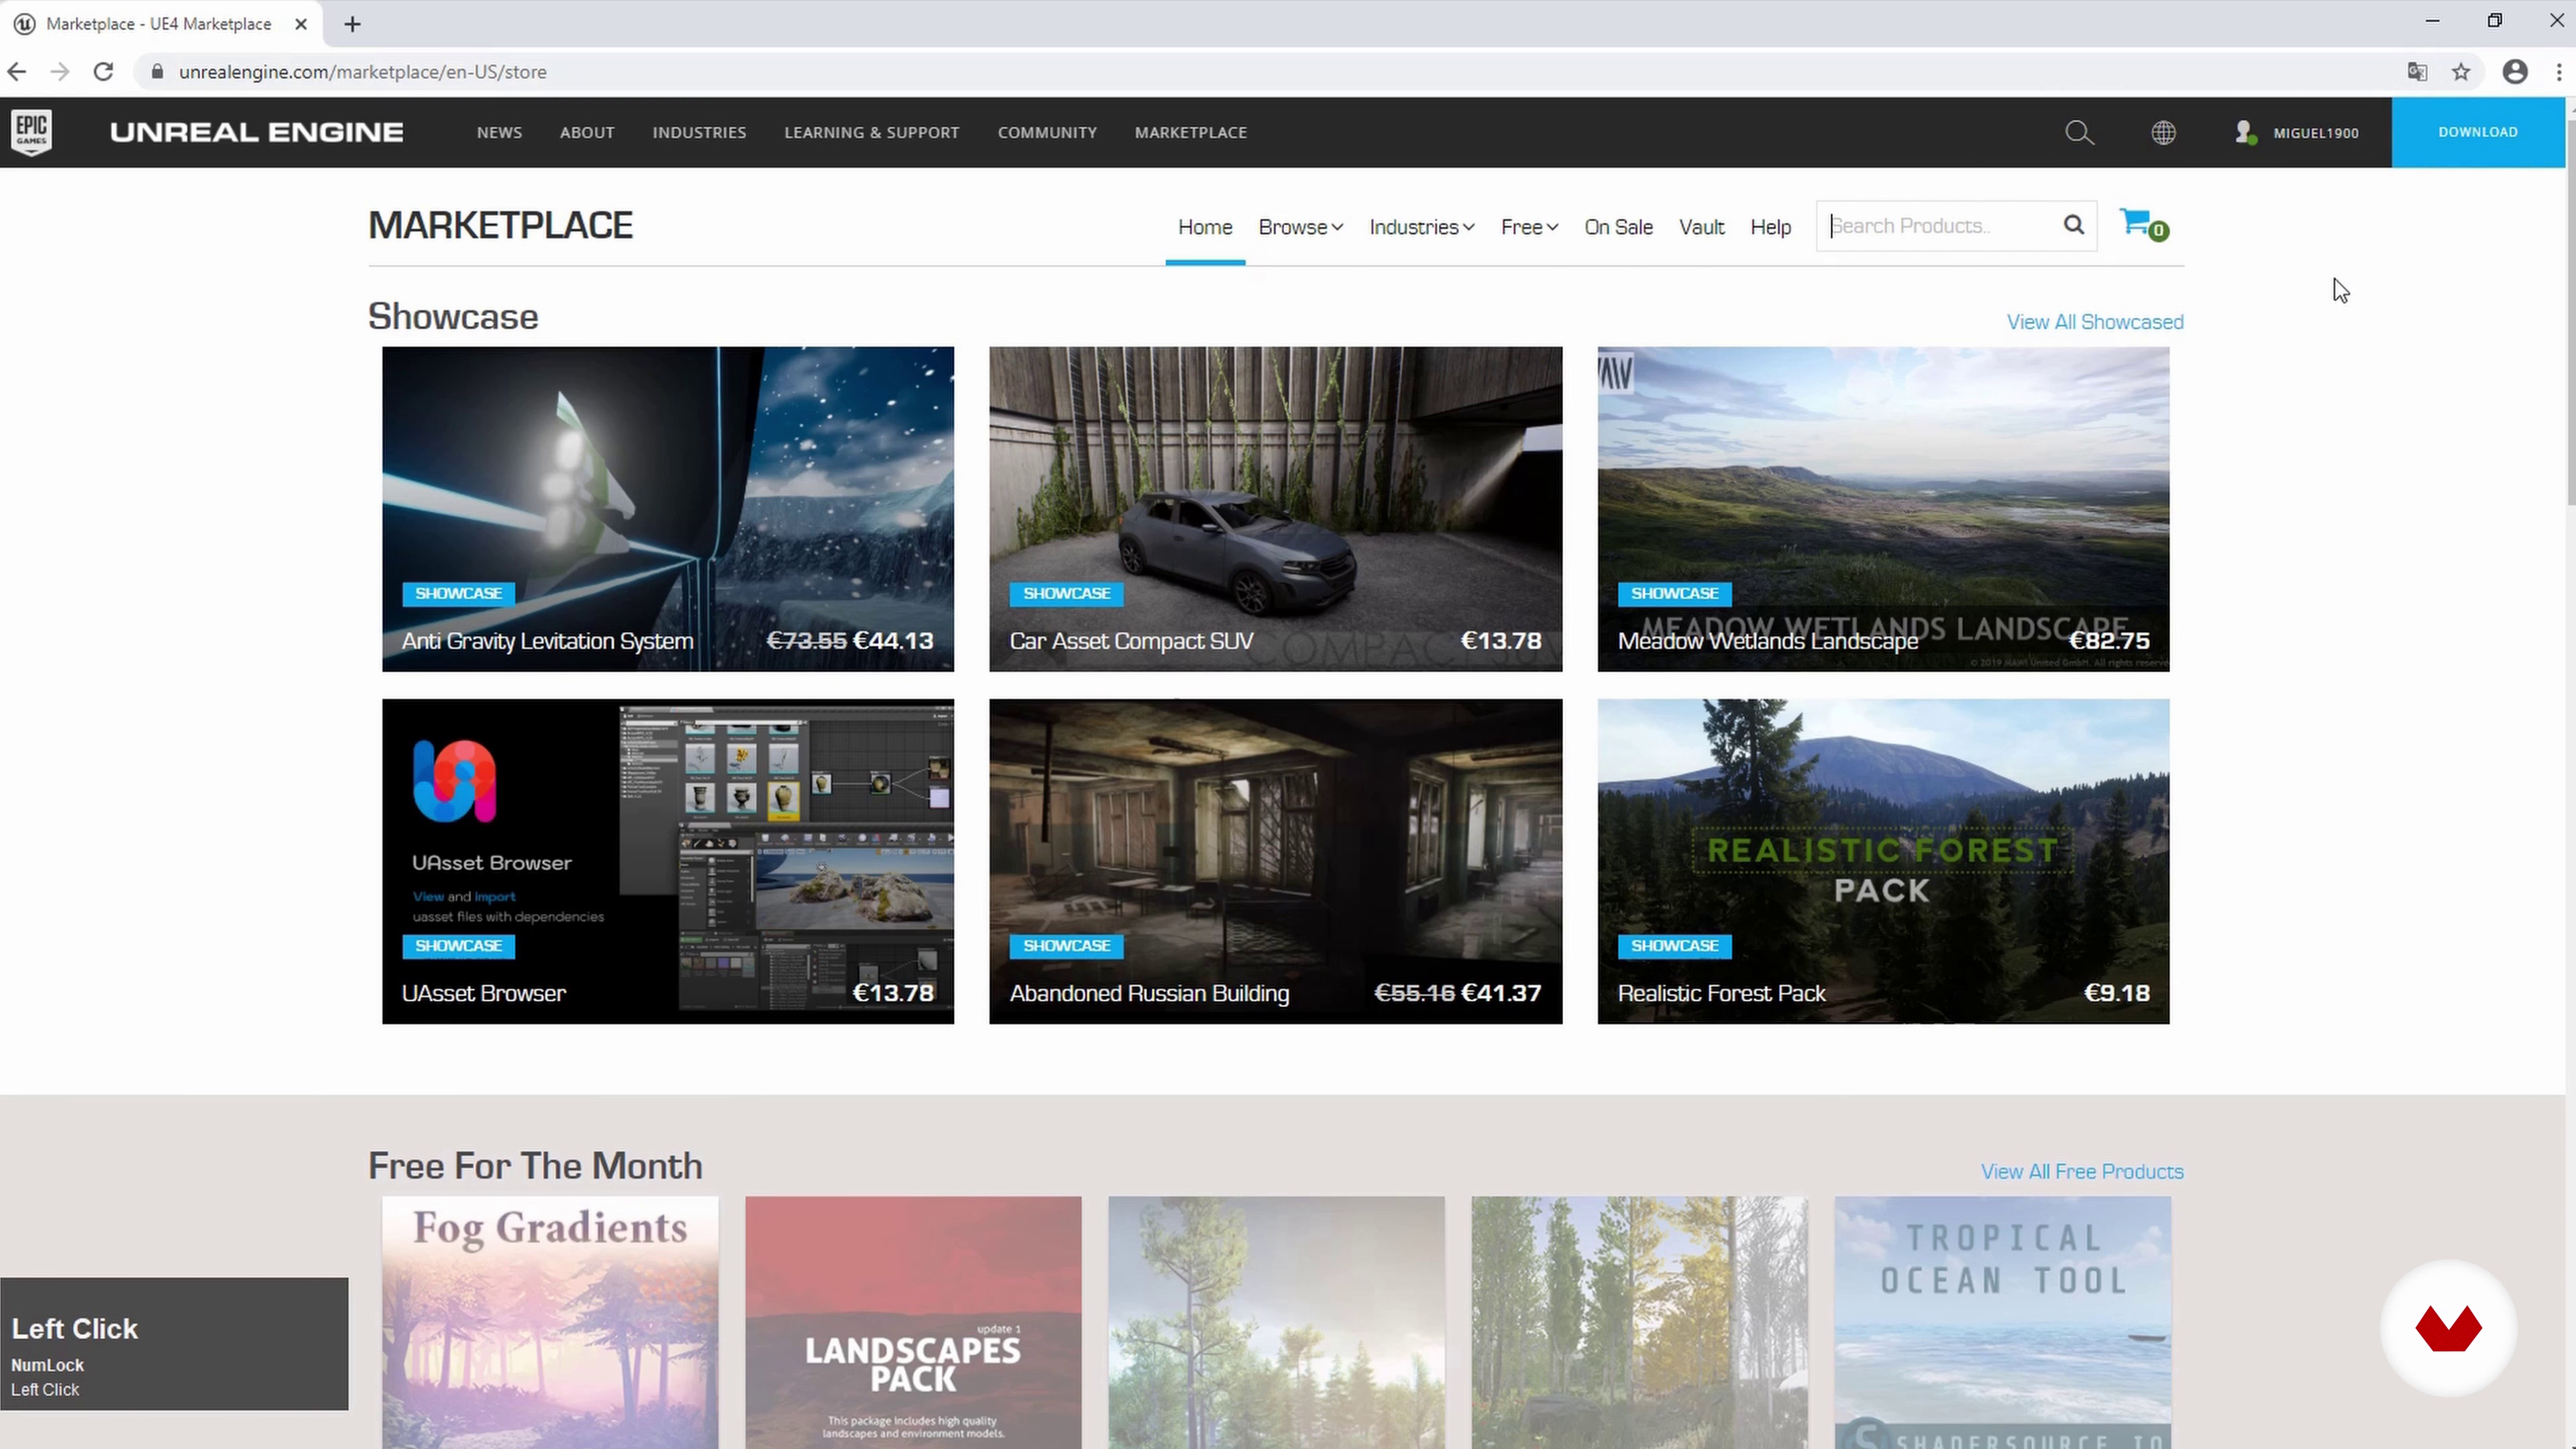Open Chrome profile icon
This screenshot has width=2576, height=1449.
[2515, 72]
